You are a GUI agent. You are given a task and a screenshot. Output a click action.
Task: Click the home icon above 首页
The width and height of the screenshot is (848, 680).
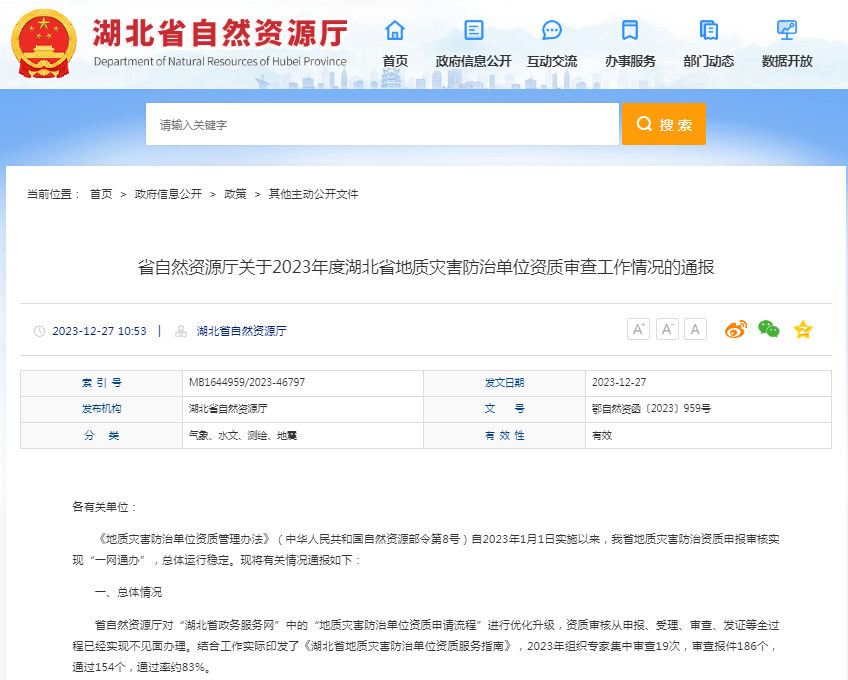pyautogui.click(x=394, y=31)
